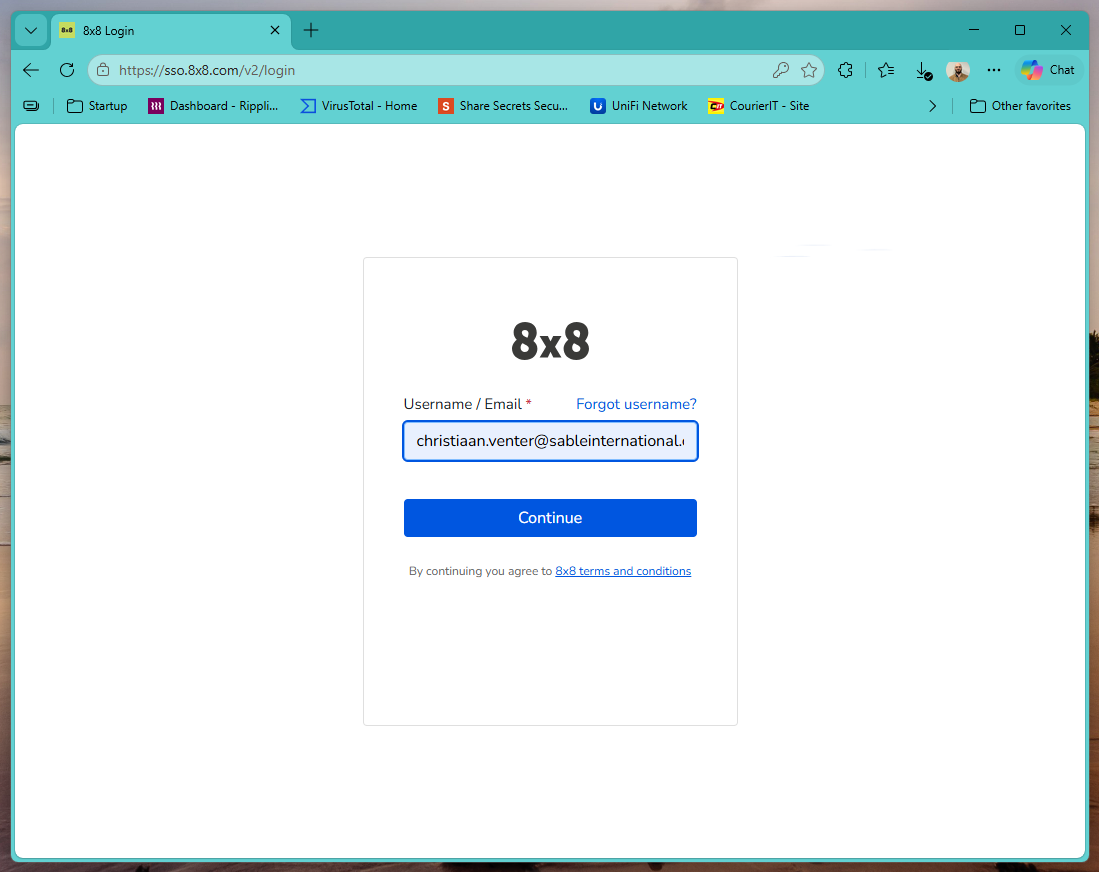This screenshot has height=872, width=1099.
Task: Select the 8x8 Login tab
Action: pyautogui.click(x=171, y=31)
